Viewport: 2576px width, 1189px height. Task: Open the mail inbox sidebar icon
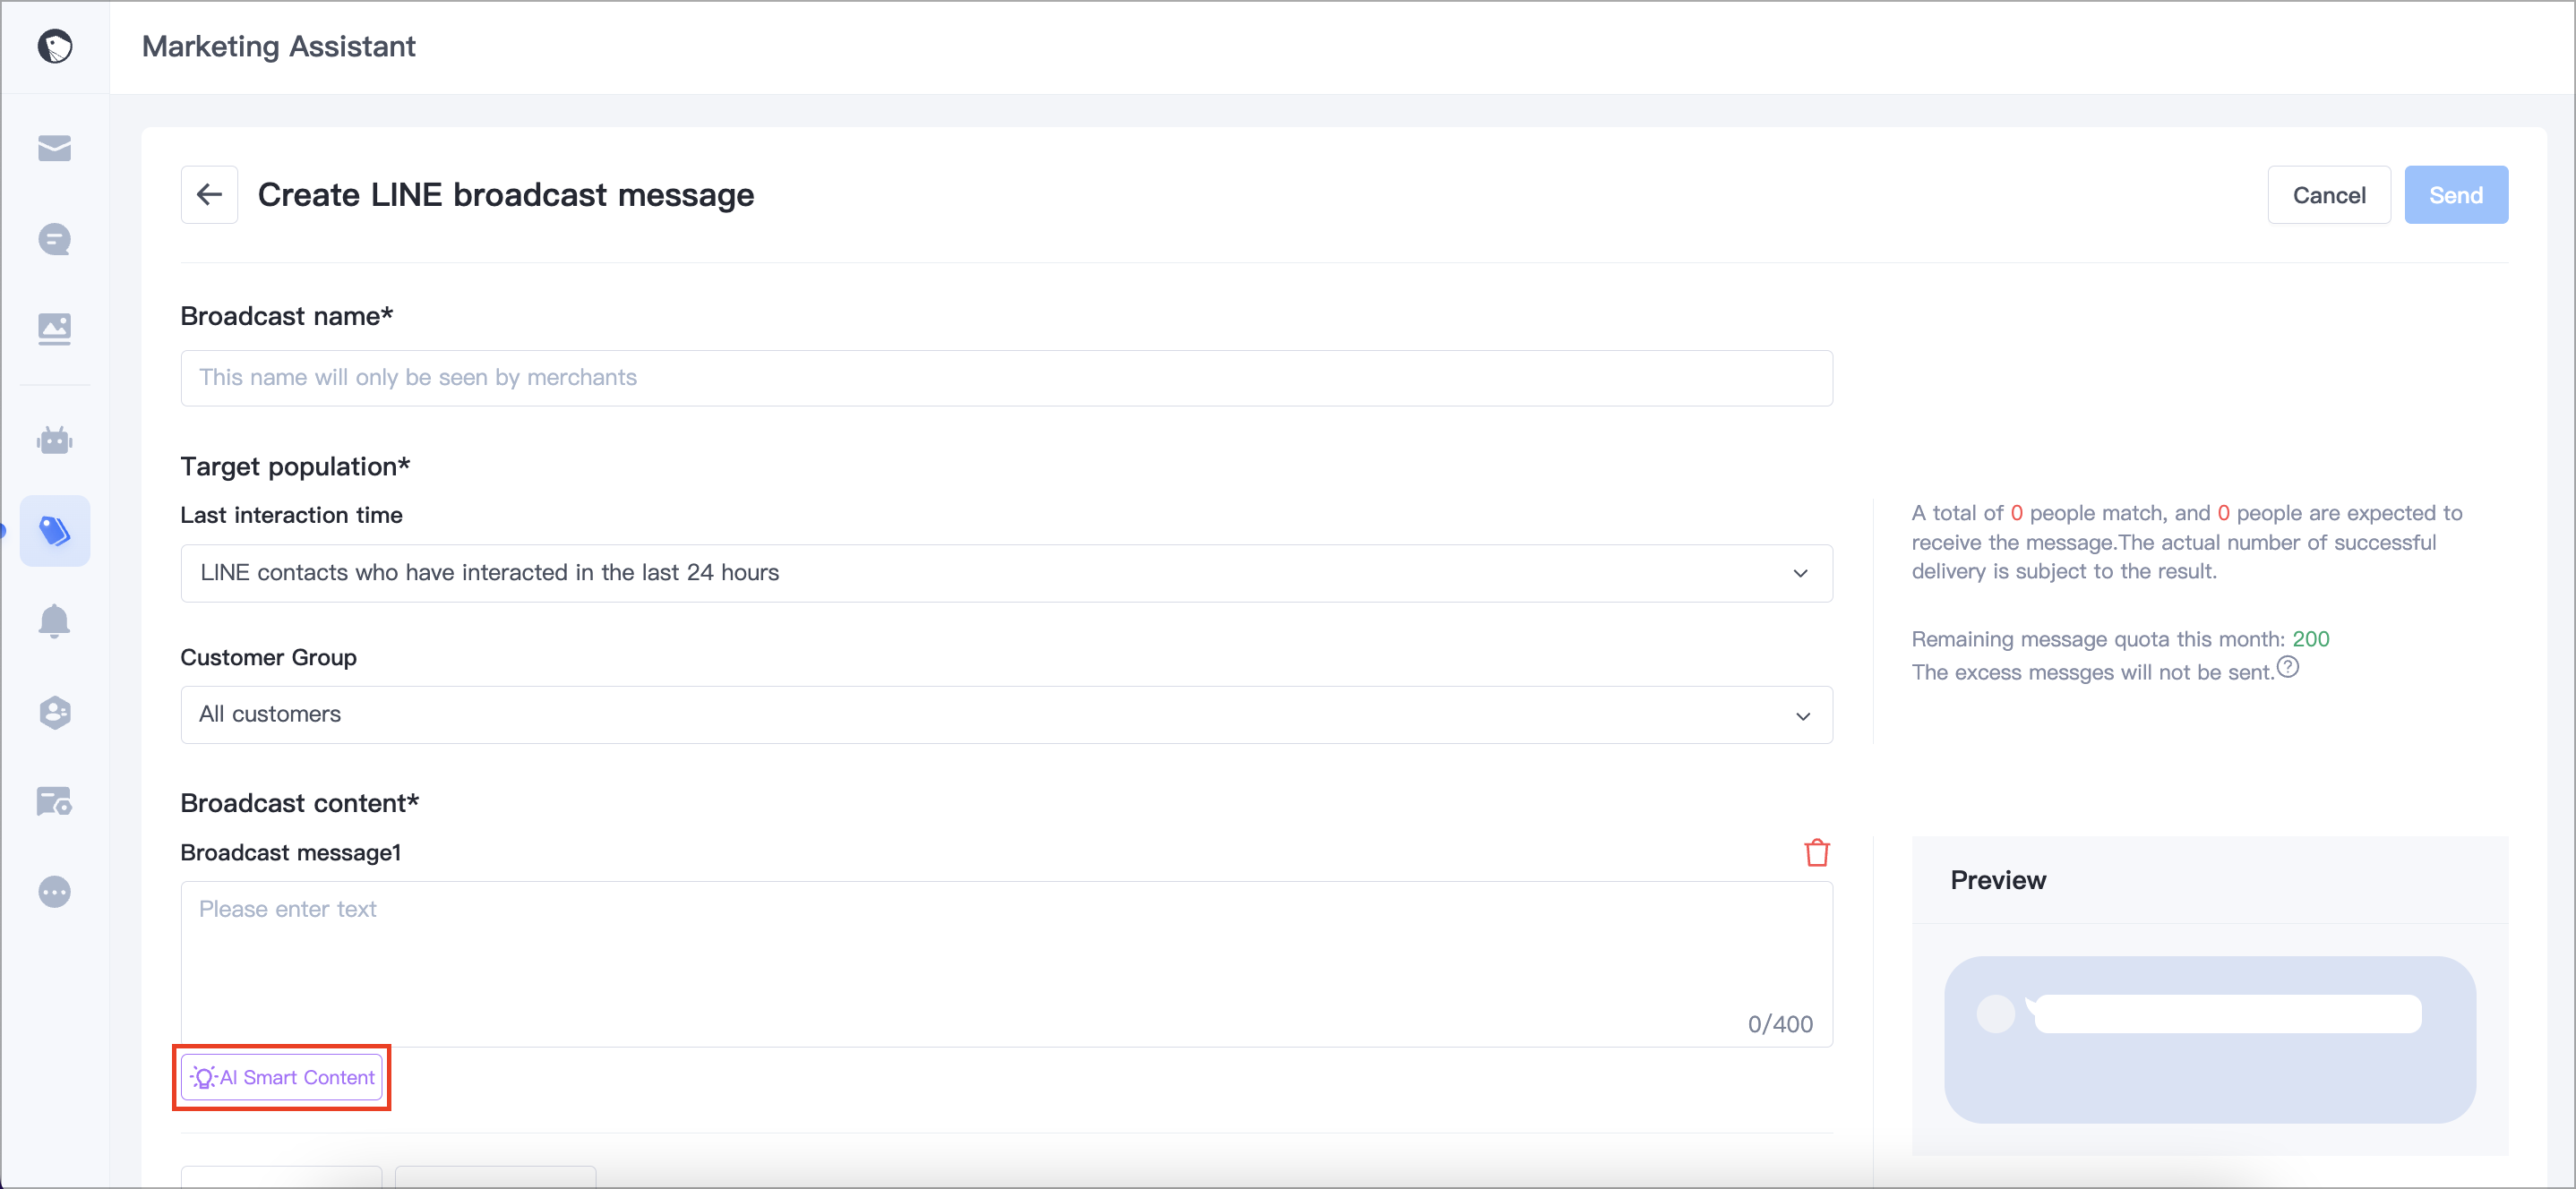[x=55, y=148]
